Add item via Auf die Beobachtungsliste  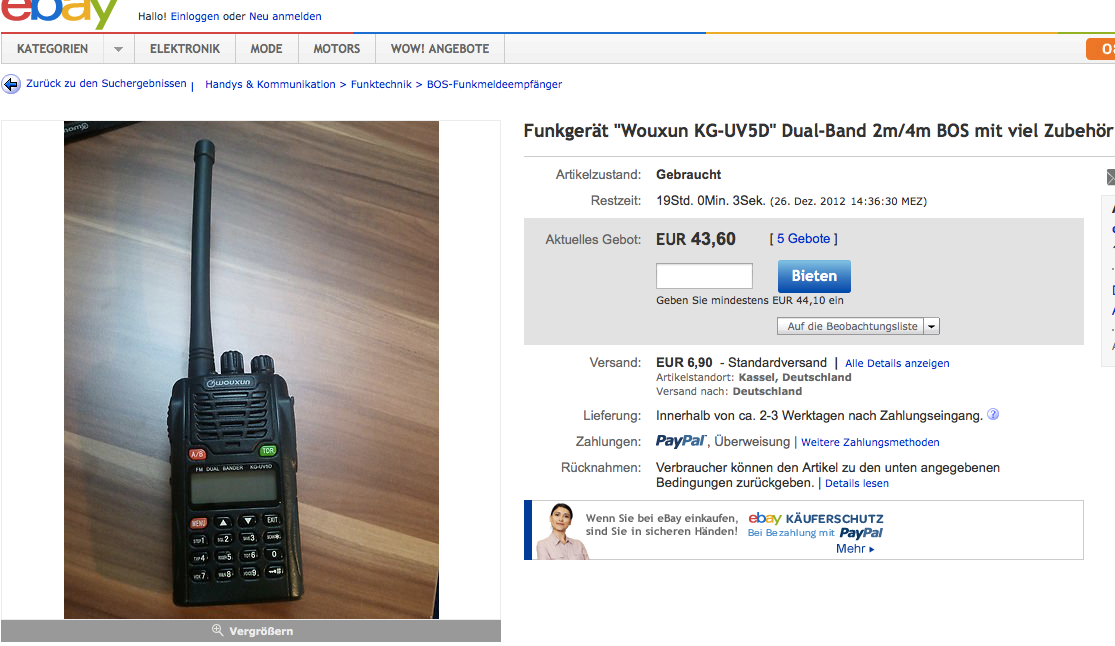(x=851, y=326)
